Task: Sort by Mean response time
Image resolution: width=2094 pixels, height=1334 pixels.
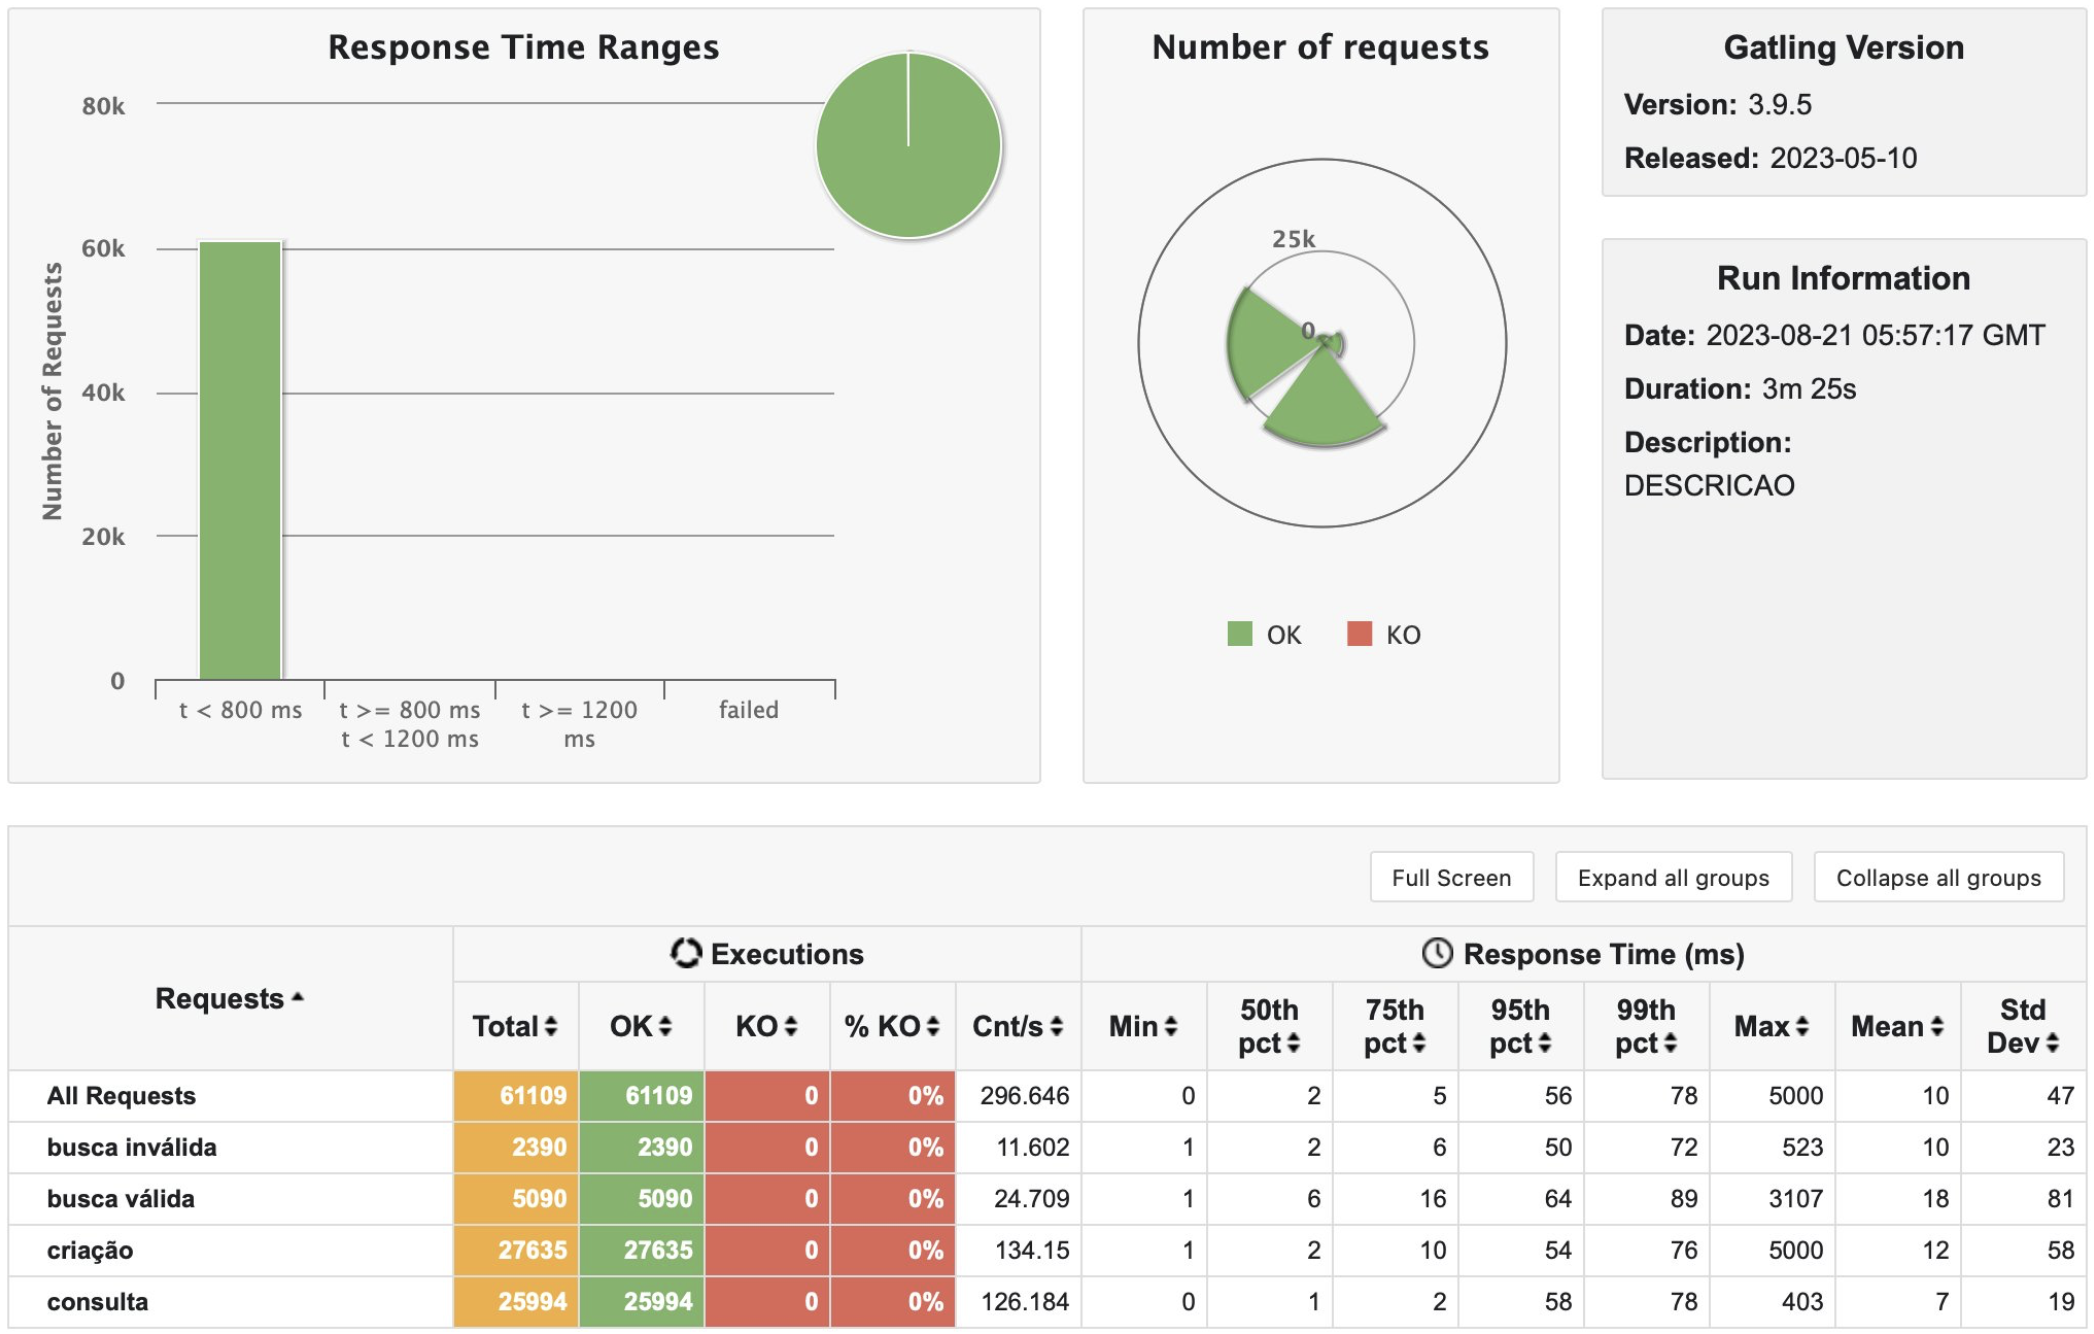Action: click(x=1897, y=1026)
